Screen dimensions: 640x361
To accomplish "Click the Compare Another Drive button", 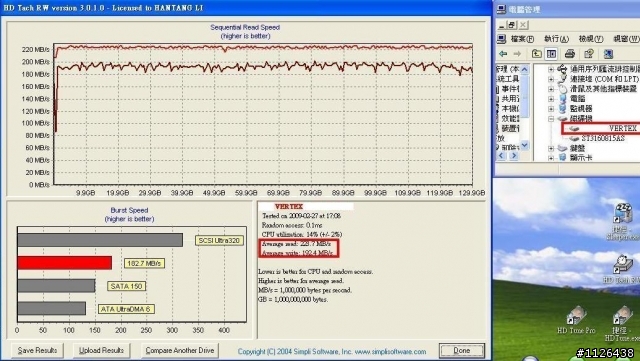I will click(180, 350).
